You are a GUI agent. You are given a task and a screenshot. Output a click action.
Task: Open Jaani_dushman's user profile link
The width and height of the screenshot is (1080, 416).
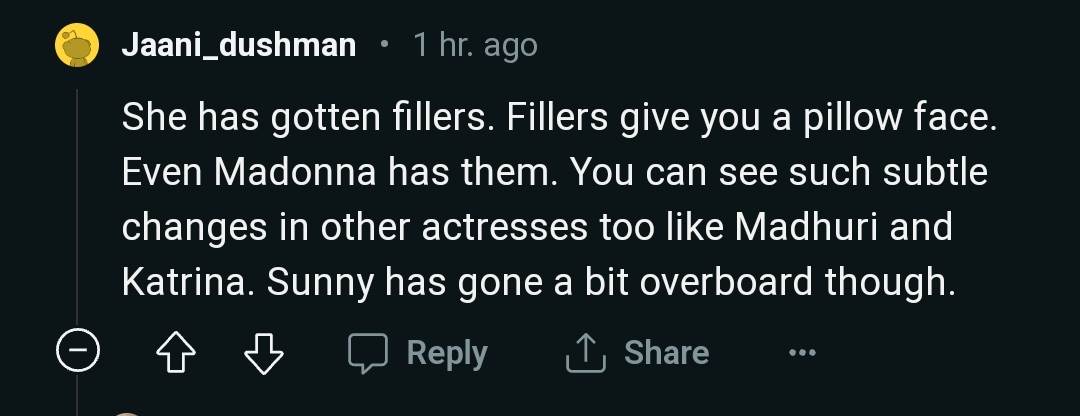tap(238, 46)
